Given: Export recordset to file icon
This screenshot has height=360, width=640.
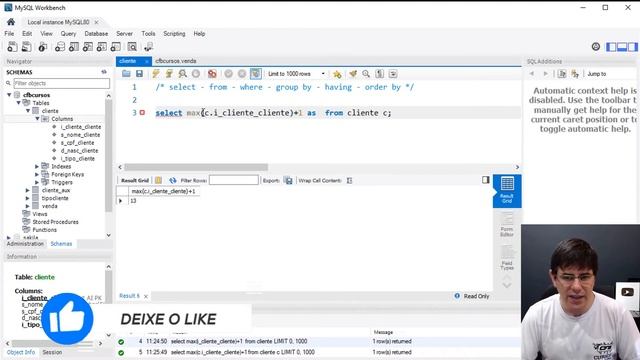Looking at the screenshot, I should coord(289,180).
